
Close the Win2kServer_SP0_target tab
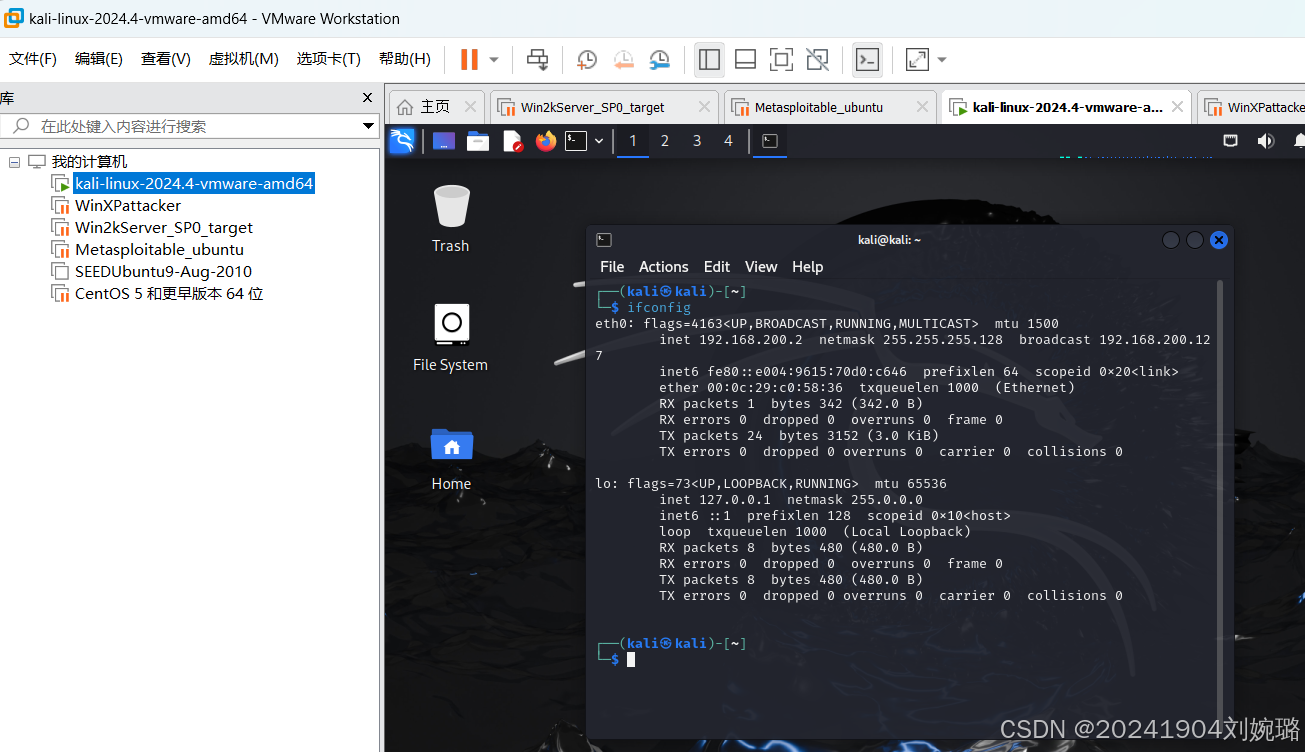705,107
